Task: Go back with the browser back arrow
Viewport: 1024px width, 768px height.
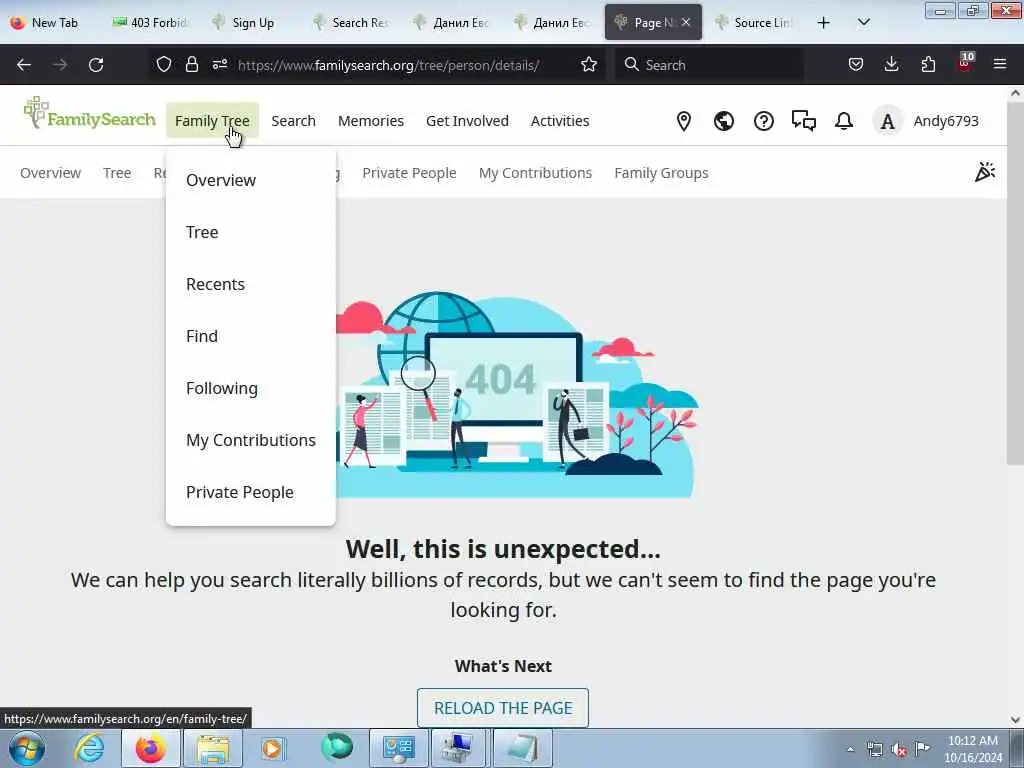Action: click(x=24, y=65)
